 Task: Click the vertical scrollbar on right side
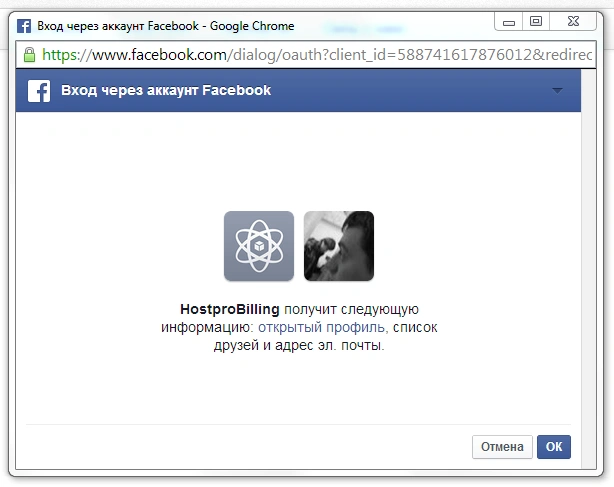589,269
